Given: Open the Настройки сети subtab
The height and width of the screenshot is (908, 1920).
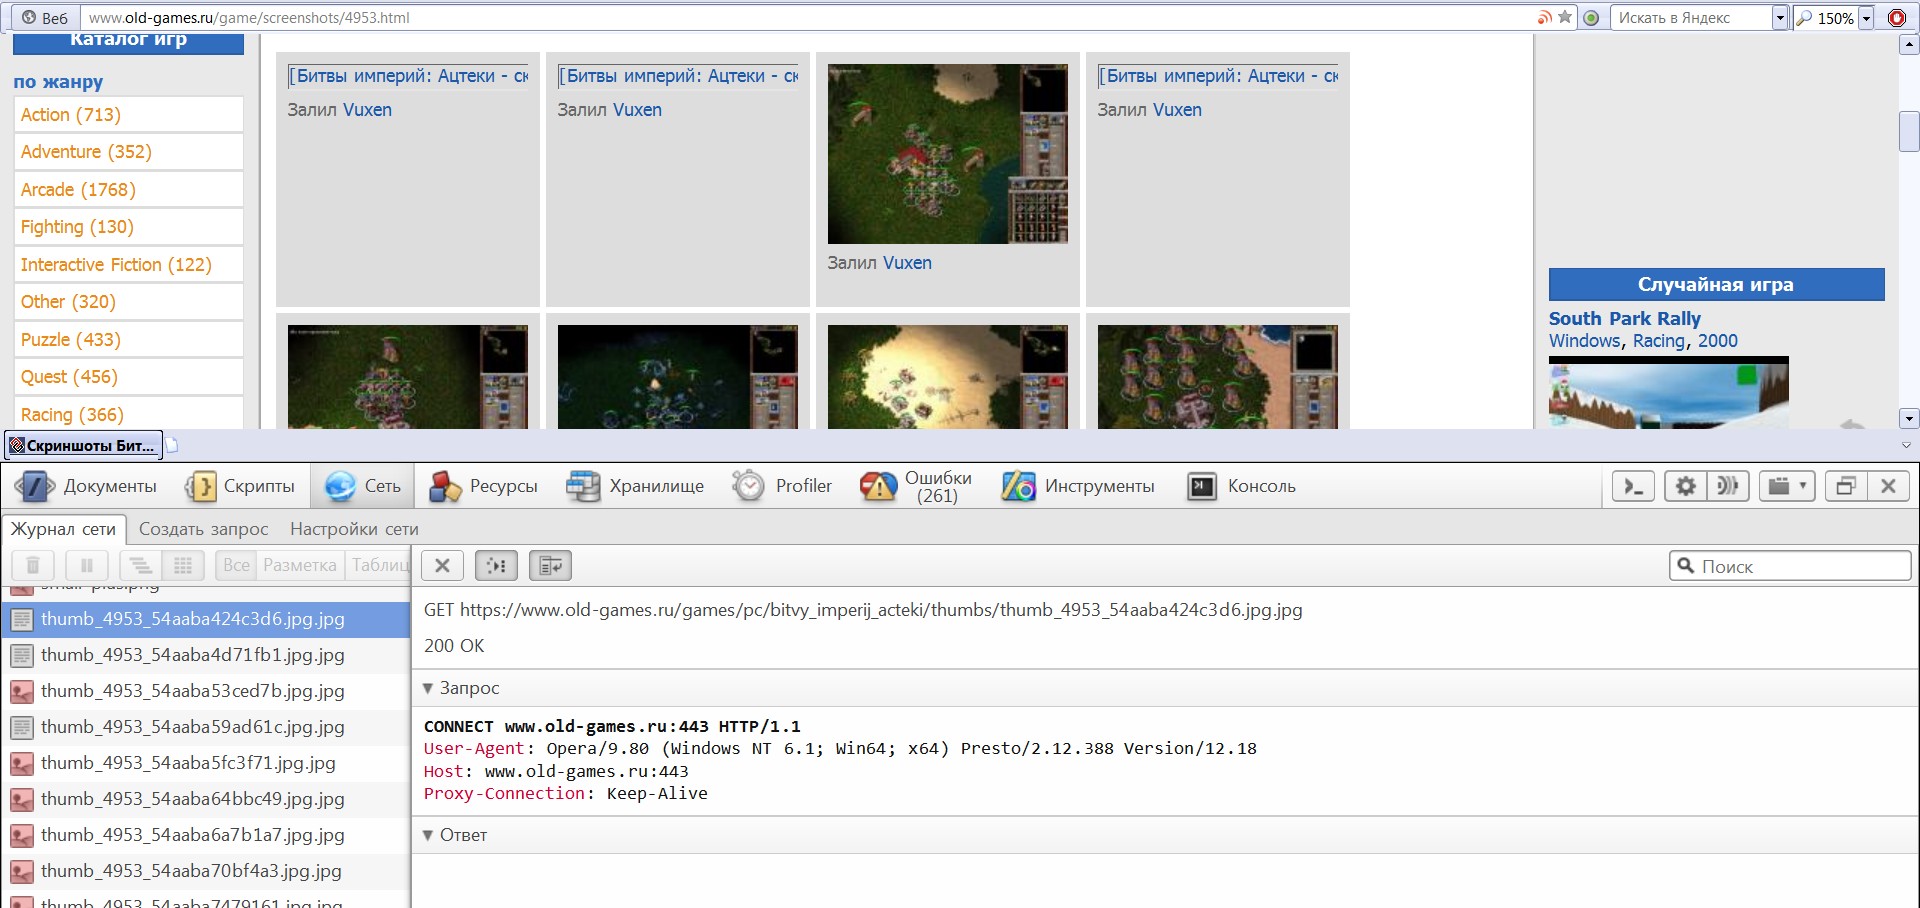Looking at the screenshot, I should click(354, 529).
